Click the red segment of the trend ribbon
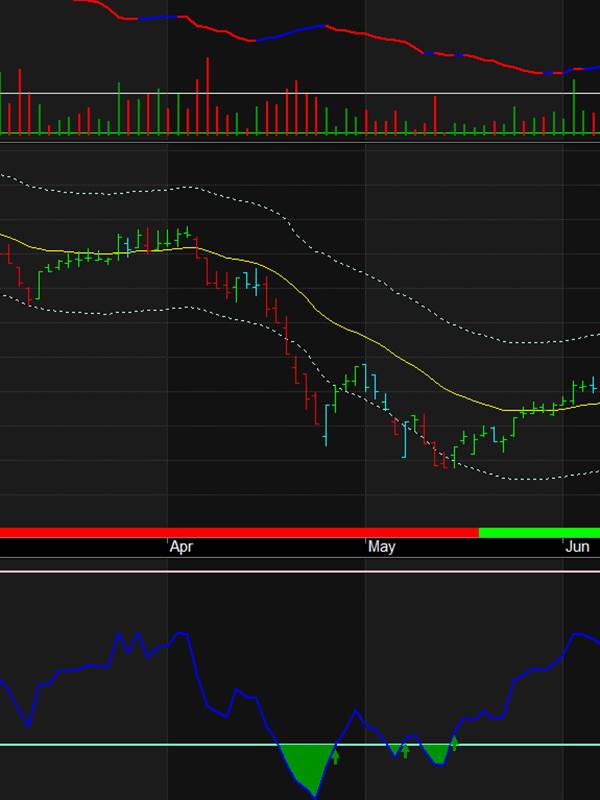Screen dimensions: 600x800 [x=239, y=533]
